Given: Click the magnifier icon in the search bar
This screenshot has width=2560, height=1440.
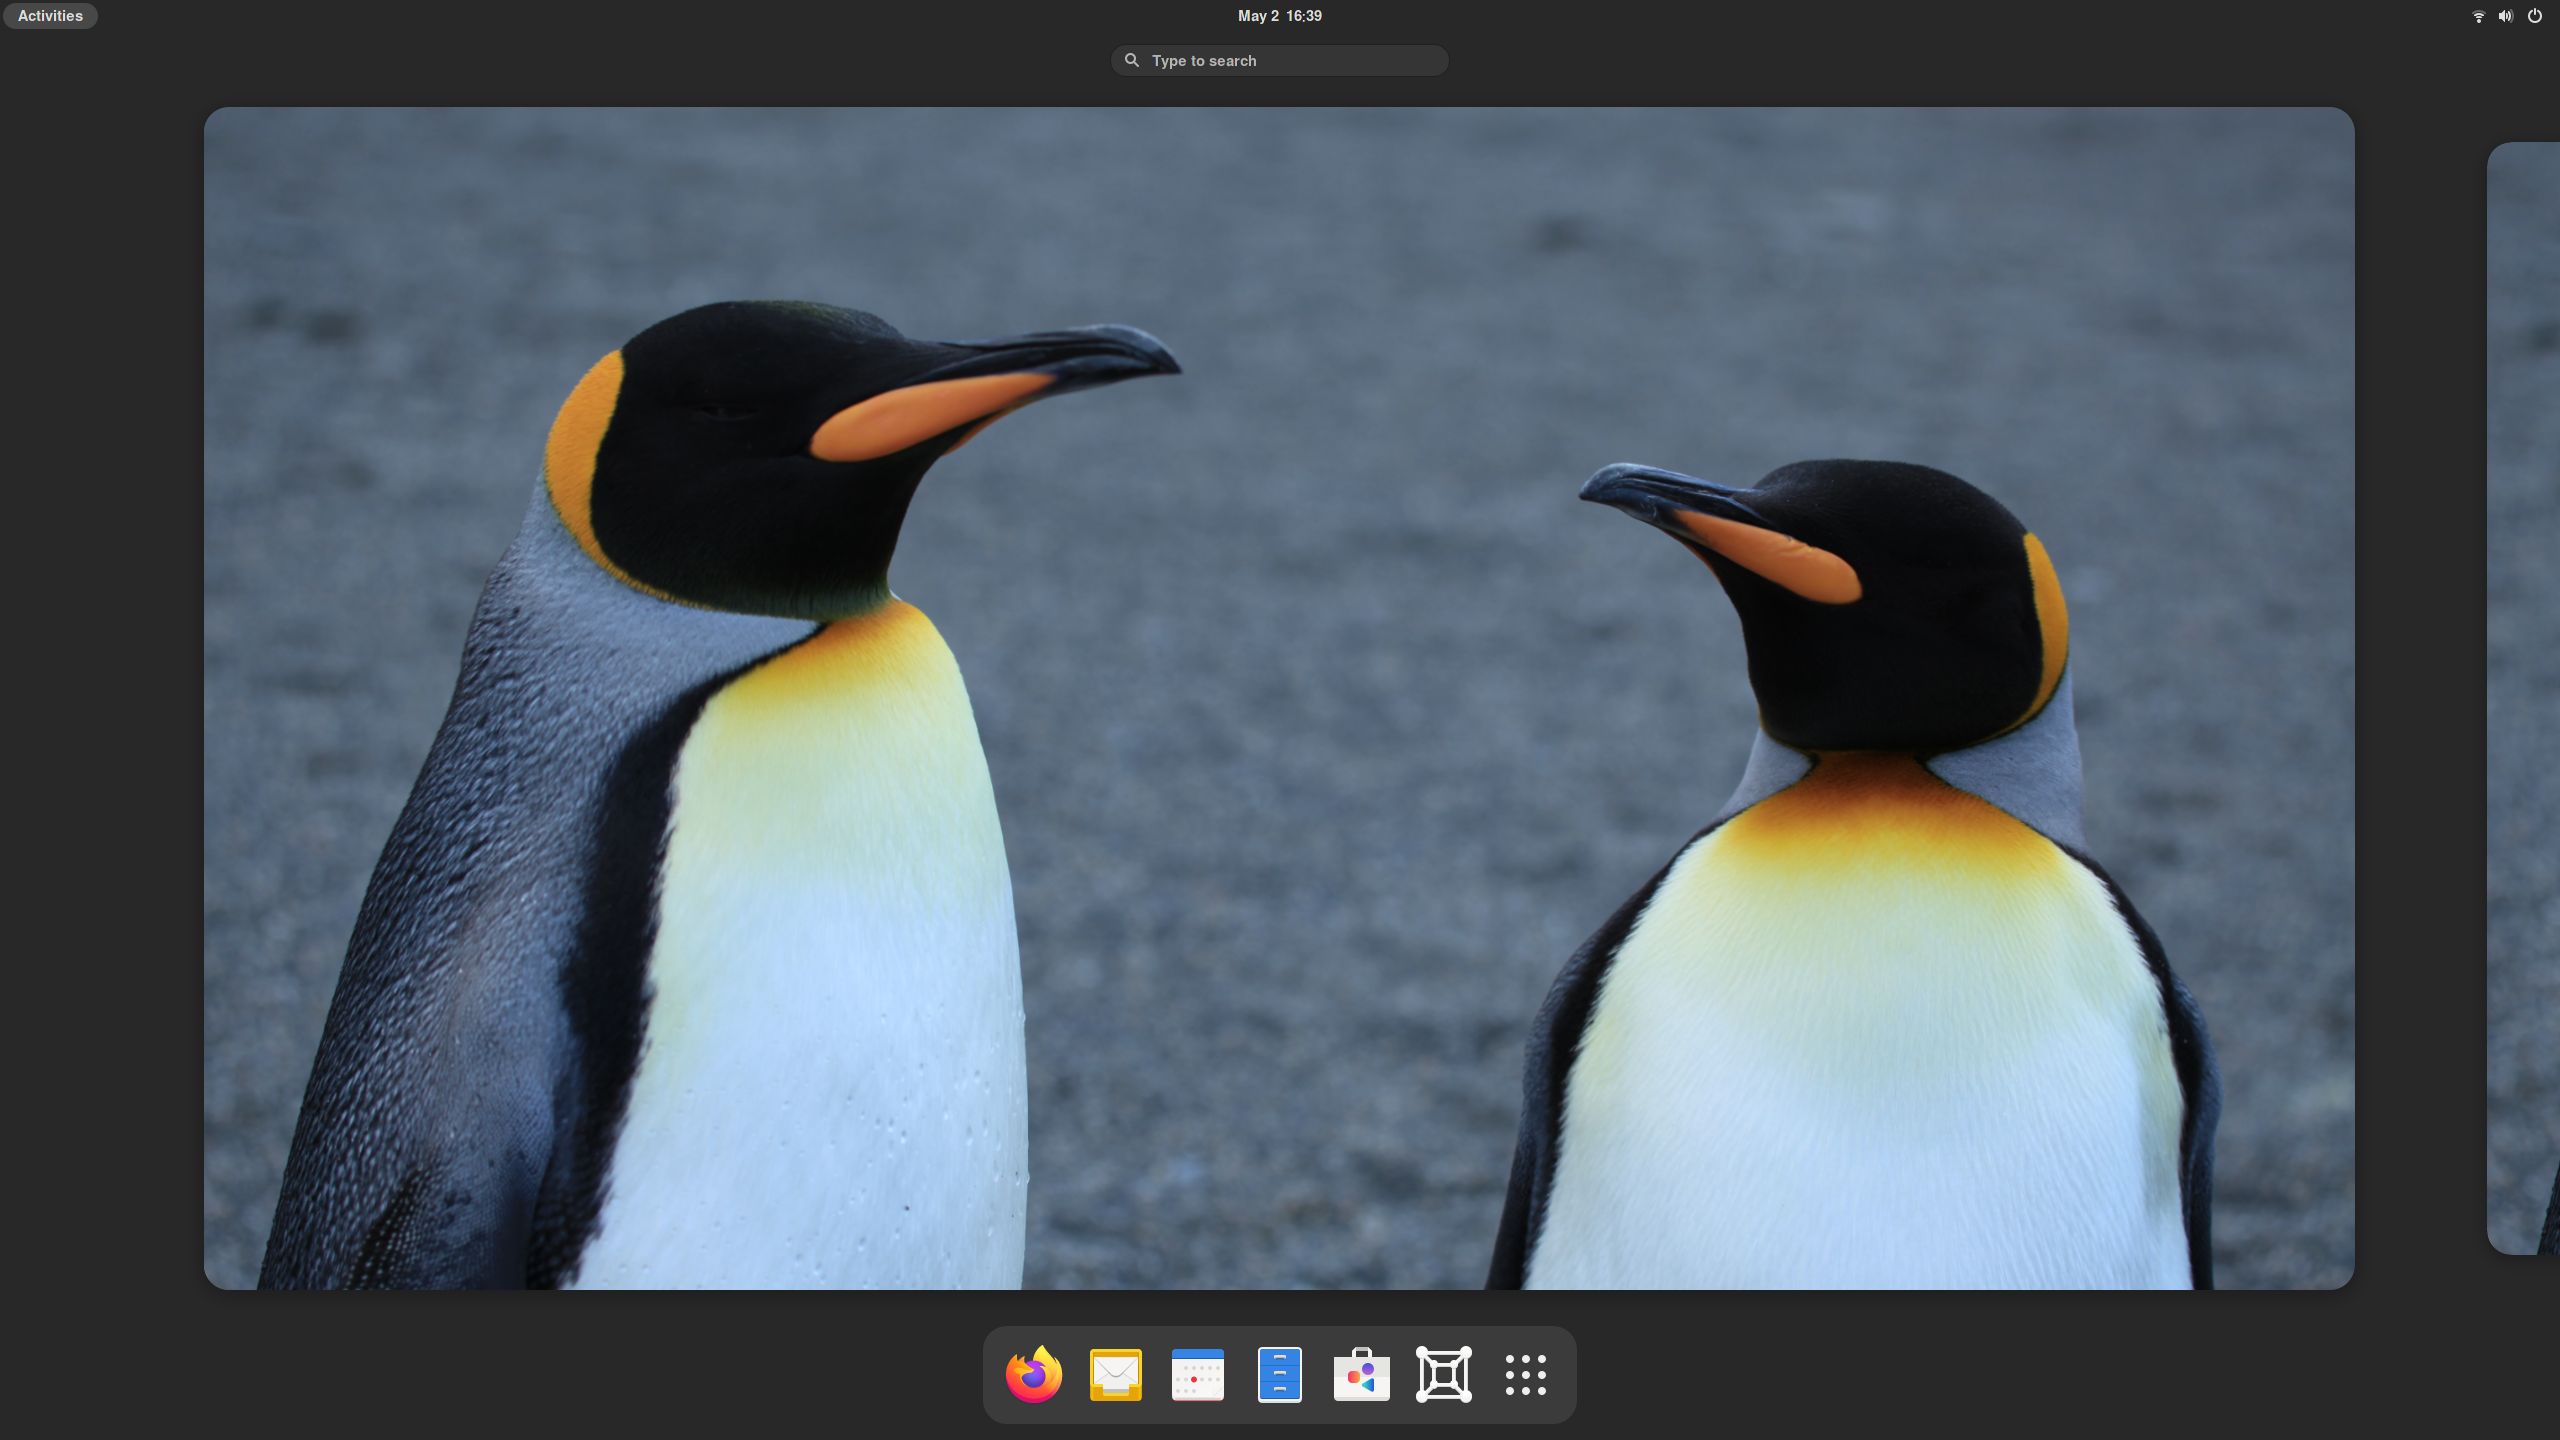Looking at the screenshot, I should point(1131,60).
